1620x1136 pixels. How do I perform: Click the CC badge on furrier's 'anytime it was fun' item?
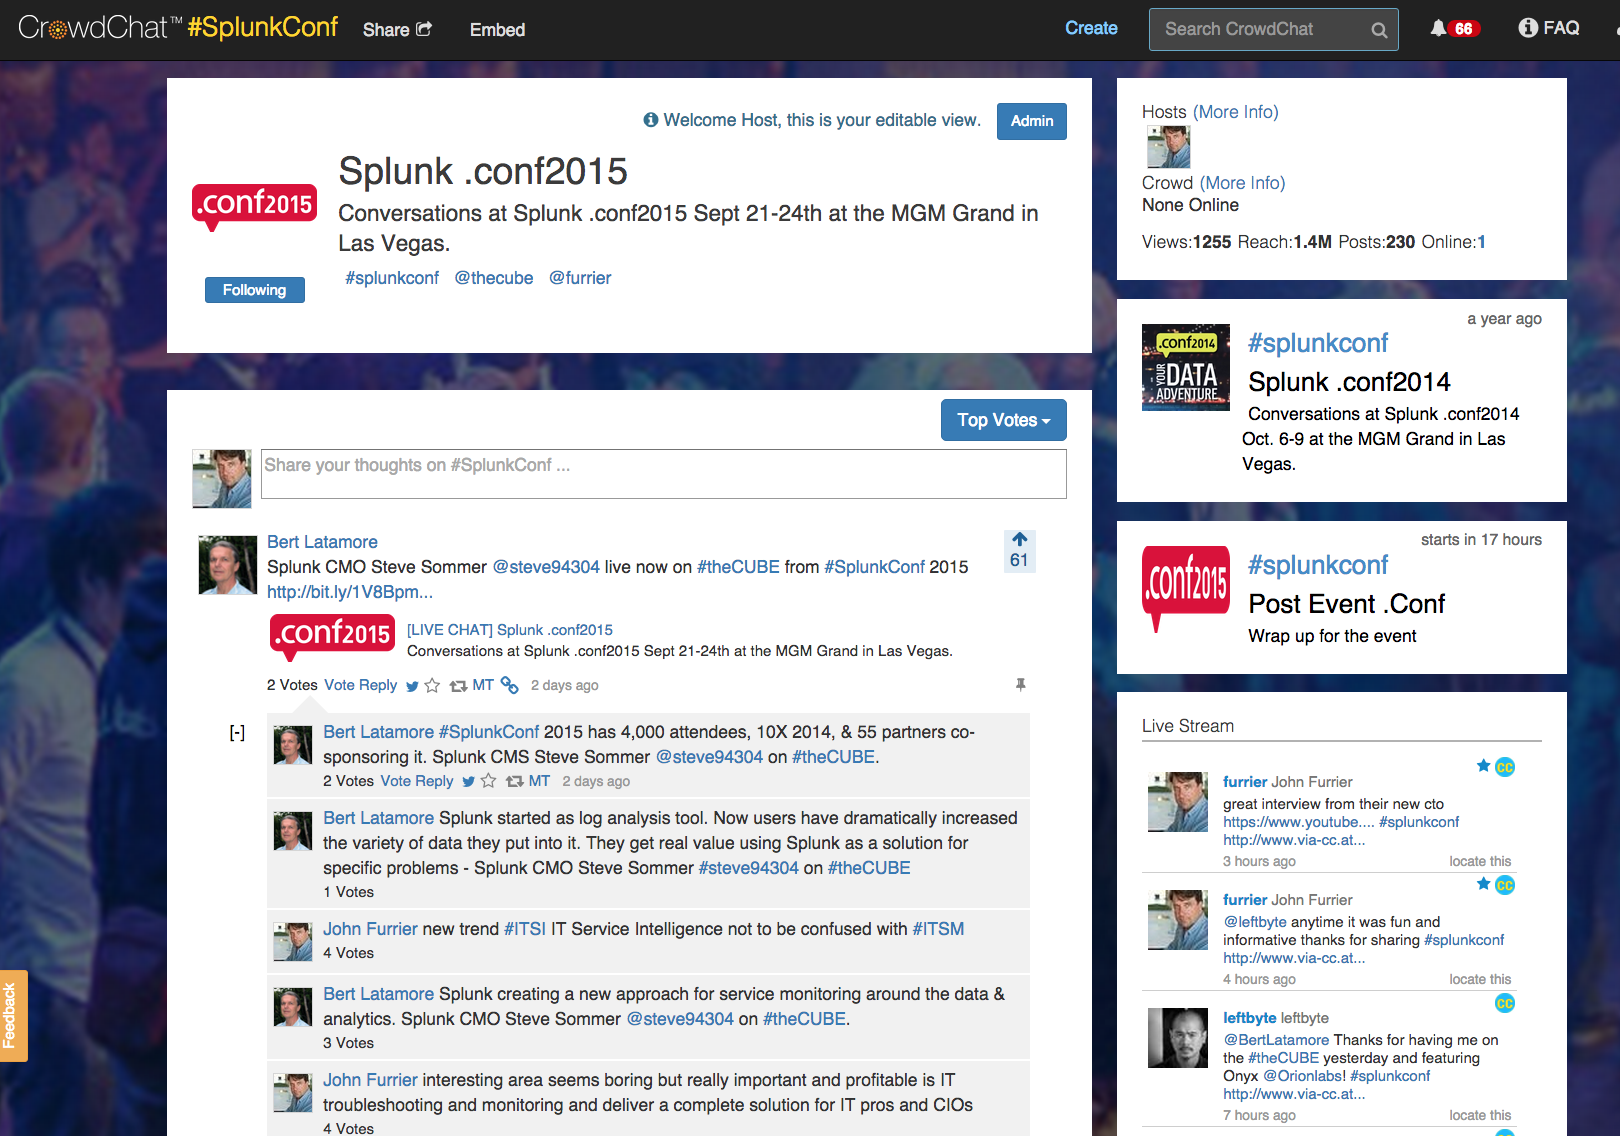[1505, 885]
